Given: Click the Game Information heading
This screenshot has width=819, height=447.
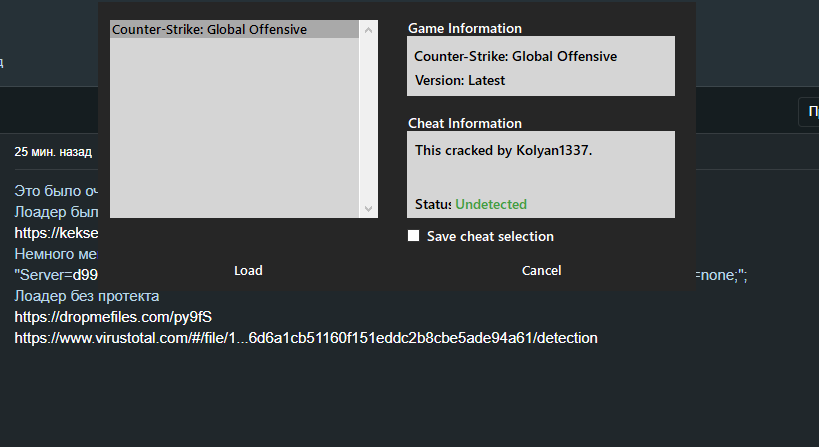Looking at the screenshot, I should [x=465, y=28].
